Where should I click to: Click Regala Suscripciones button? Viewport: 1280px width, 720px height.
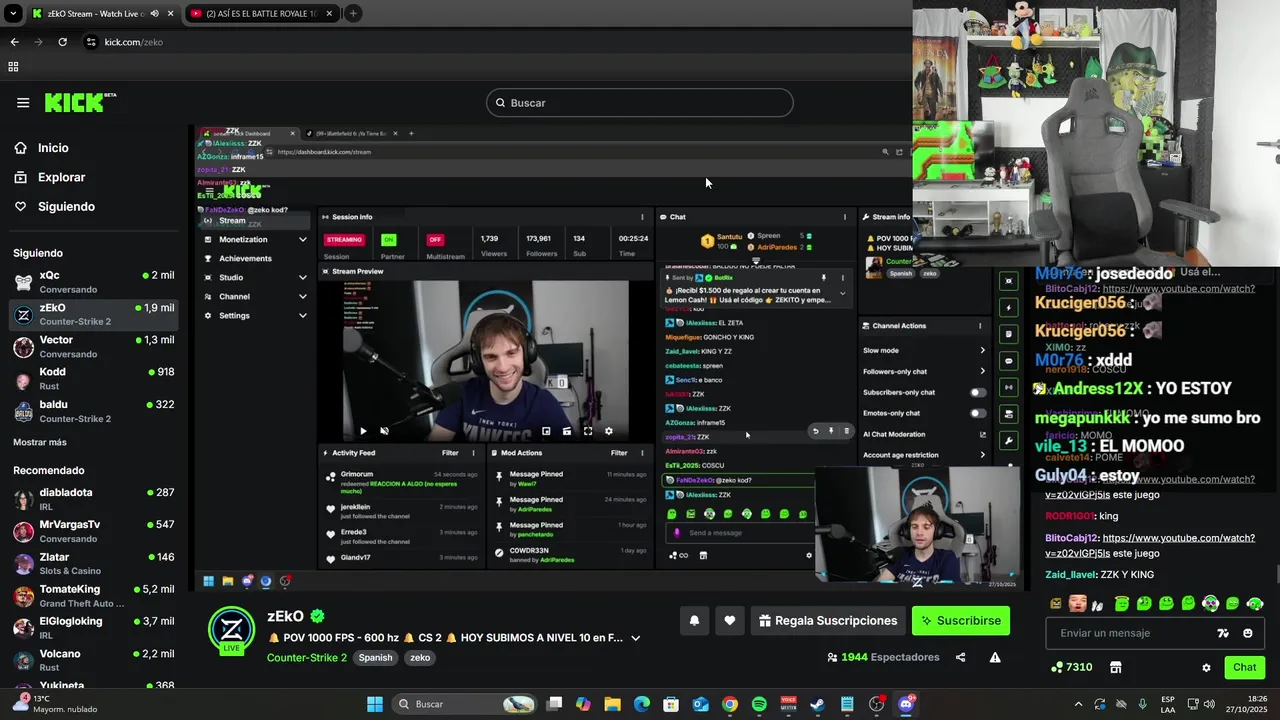pos(828,621)
